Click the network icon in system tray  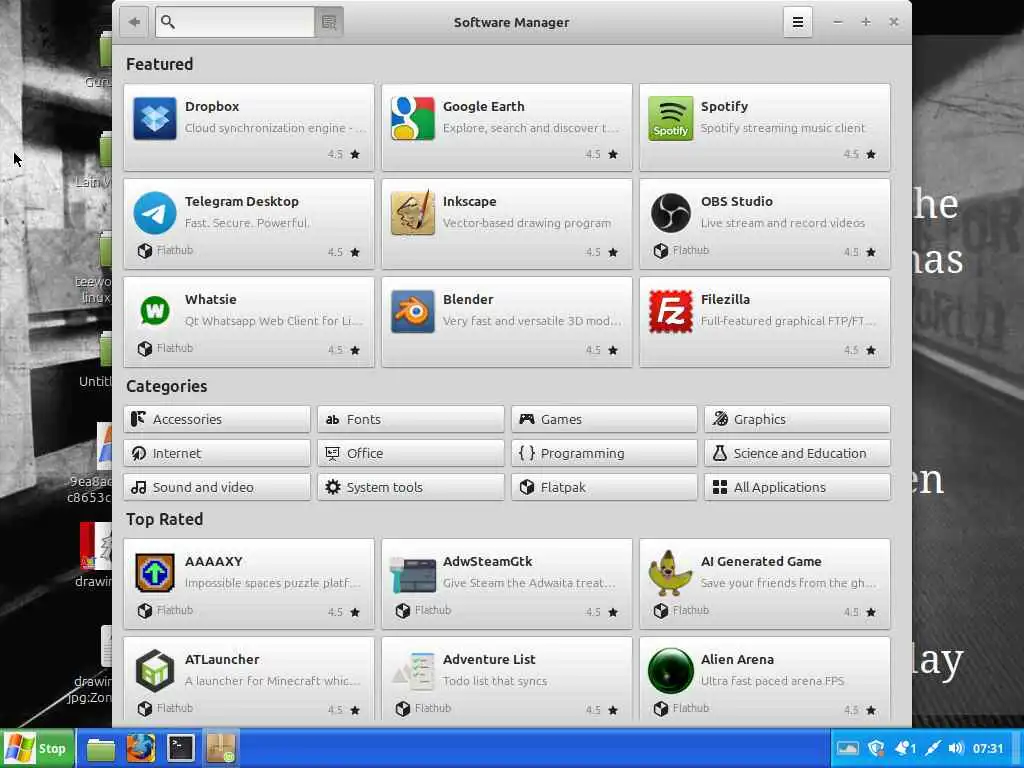pyautogui.click(x=933, y=748)
